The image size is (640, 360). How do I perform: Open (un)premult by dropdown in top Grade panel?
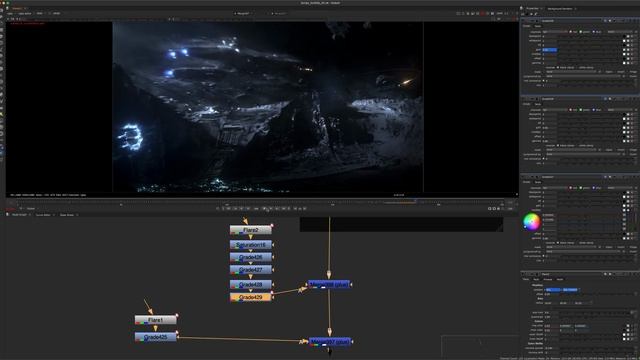pos(584,76)
